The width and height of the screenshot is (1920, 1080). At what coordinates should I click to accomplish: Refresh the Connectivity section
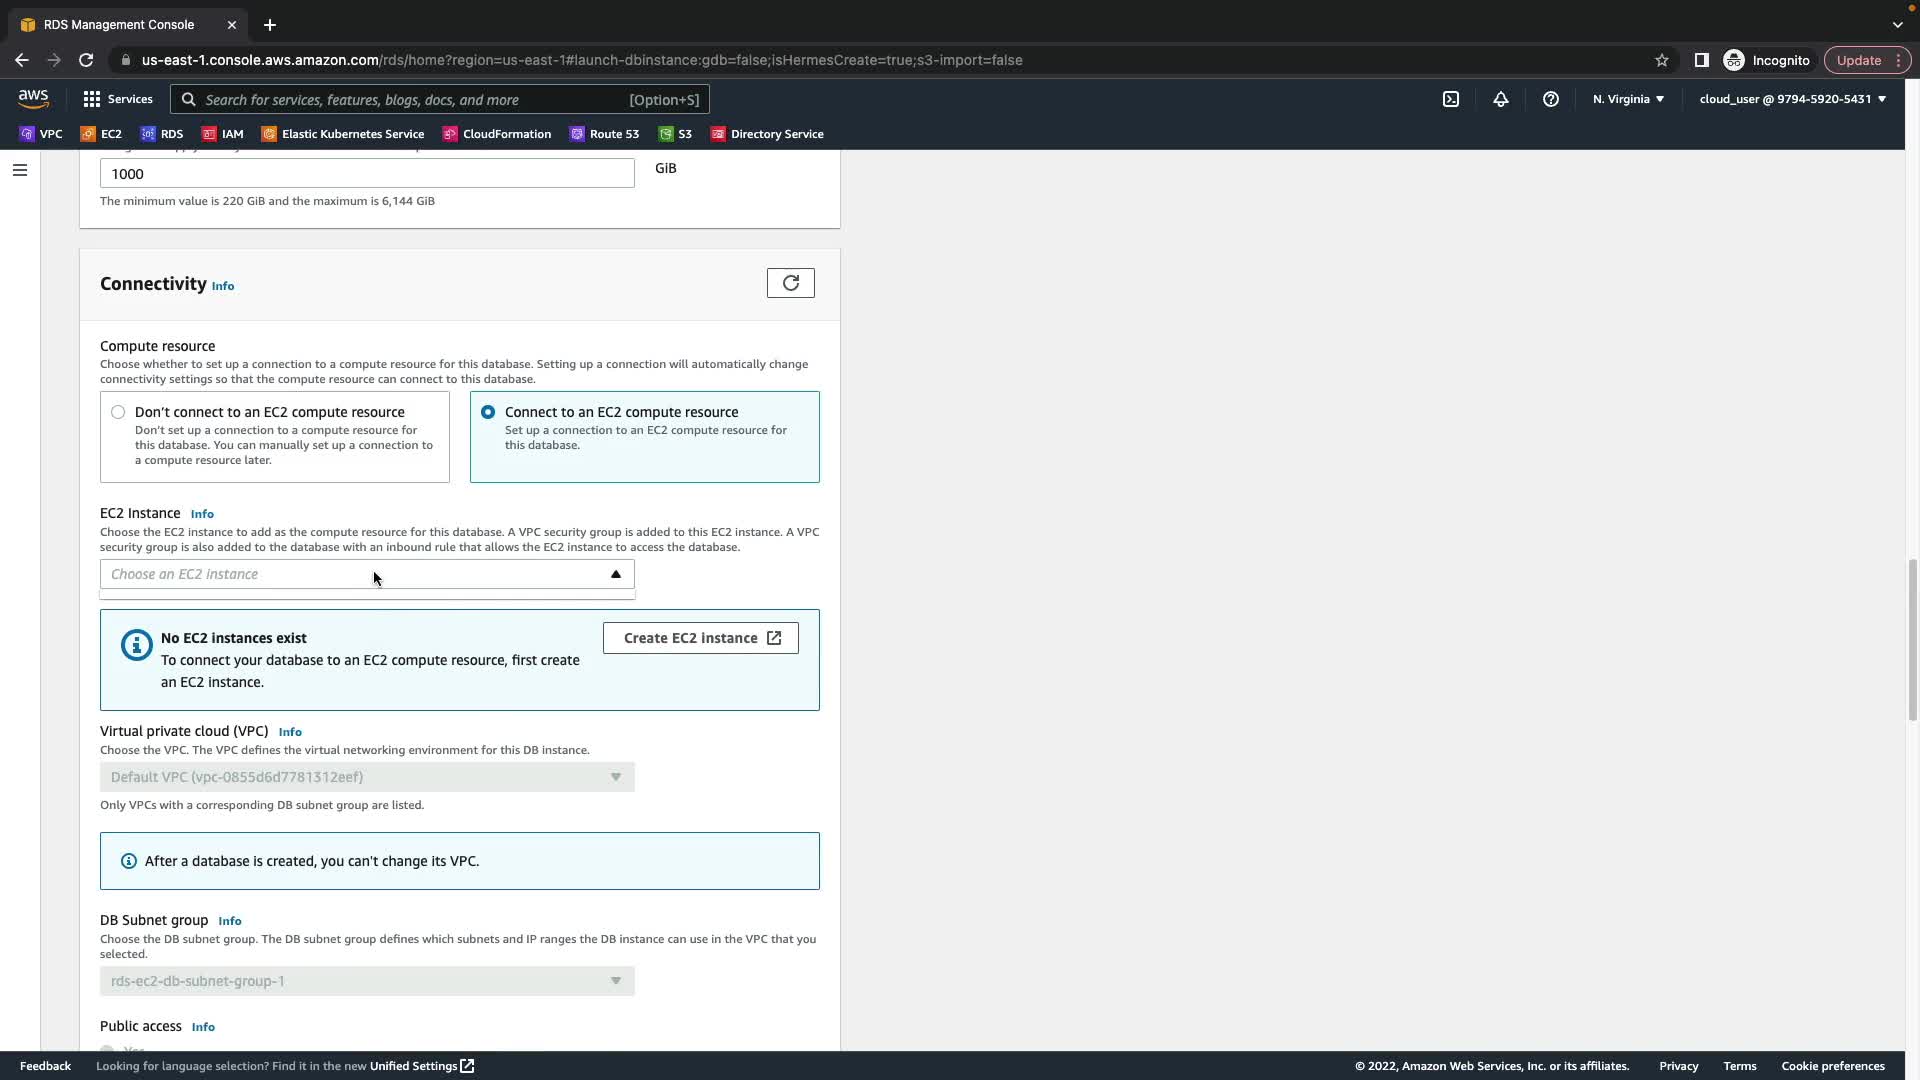(790, 283)
